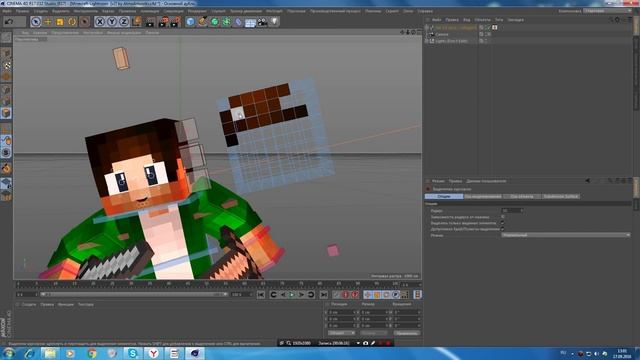Image resolution: width=640 pixels, height=360 pixels.
Task: Open the Режим dropdown in the attributes
Action: (565, 235)
